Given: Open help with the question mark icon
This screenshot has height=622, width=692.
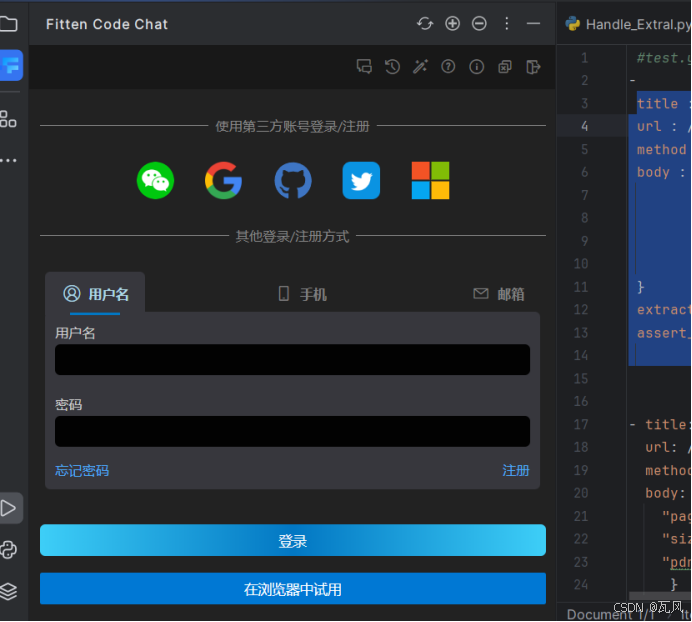Looking at the screenshot, I should click(x=448, y=67).
